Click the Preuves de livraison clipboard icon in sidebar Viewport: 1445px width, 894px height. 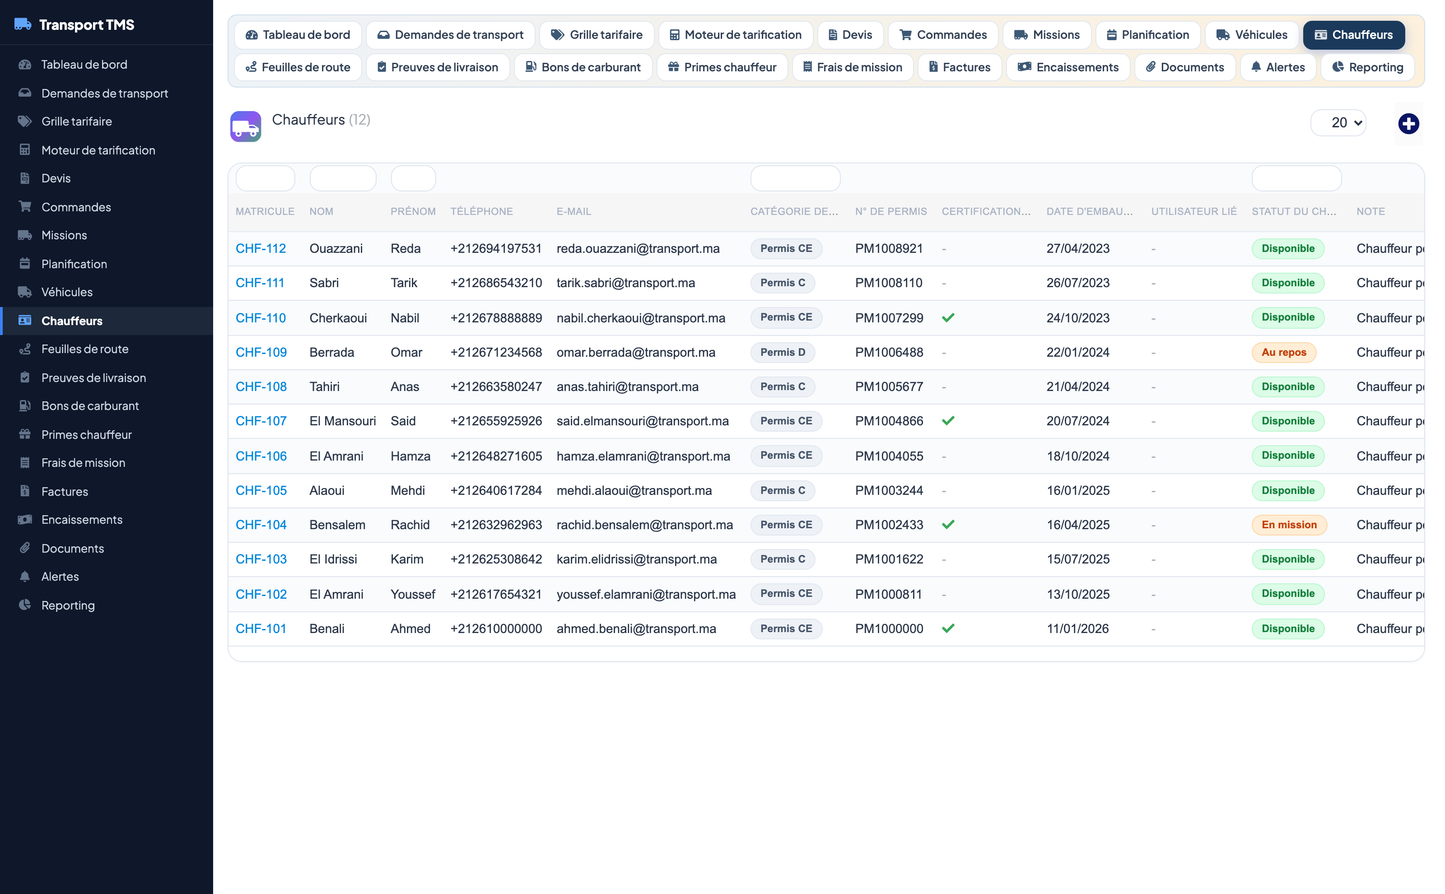click(x=25, y=378)
